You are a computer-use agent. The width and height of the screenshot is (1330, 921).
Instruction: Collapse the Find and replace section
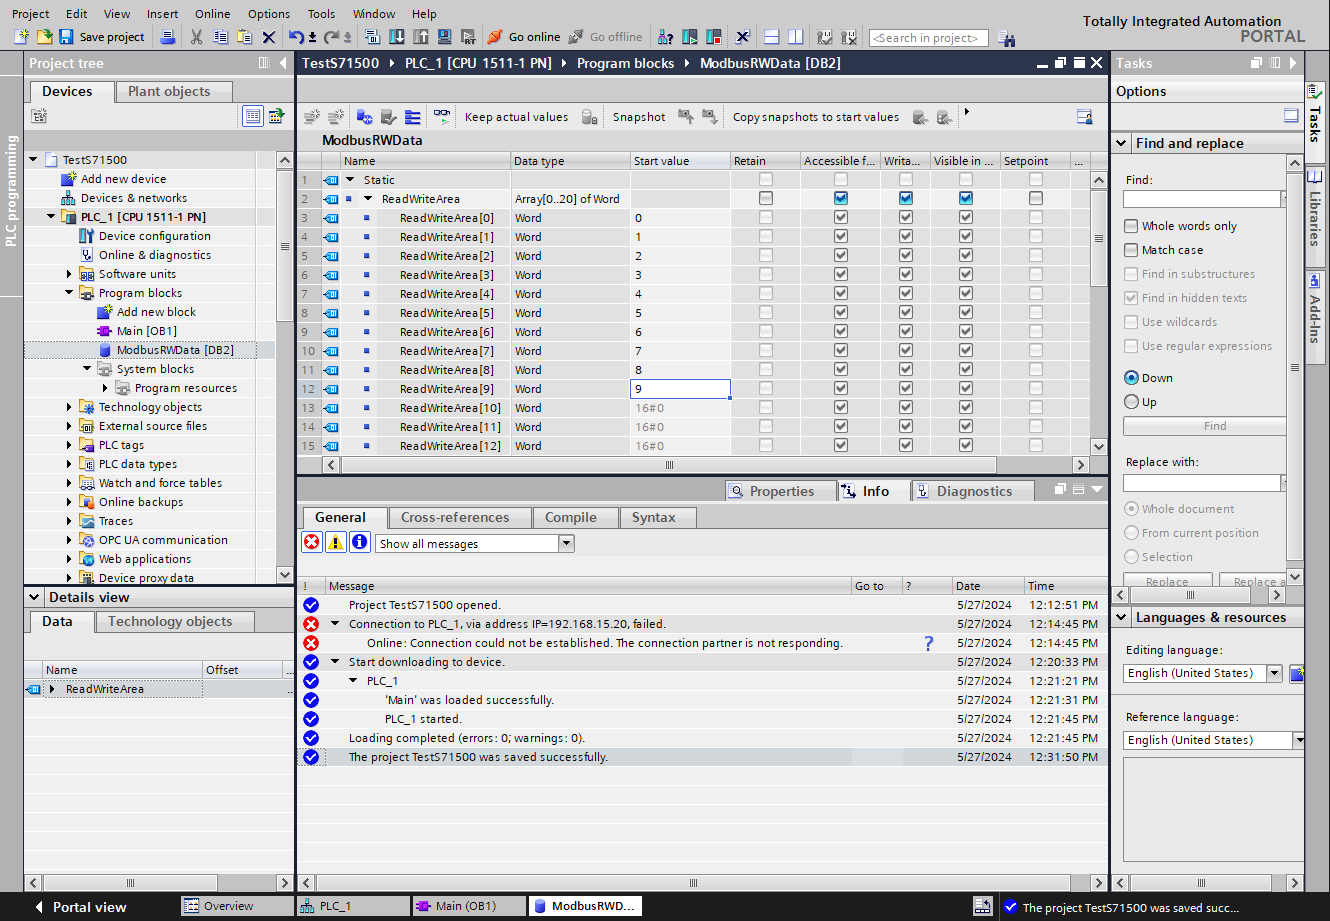pyautogui.click(x=1122, y=143)
